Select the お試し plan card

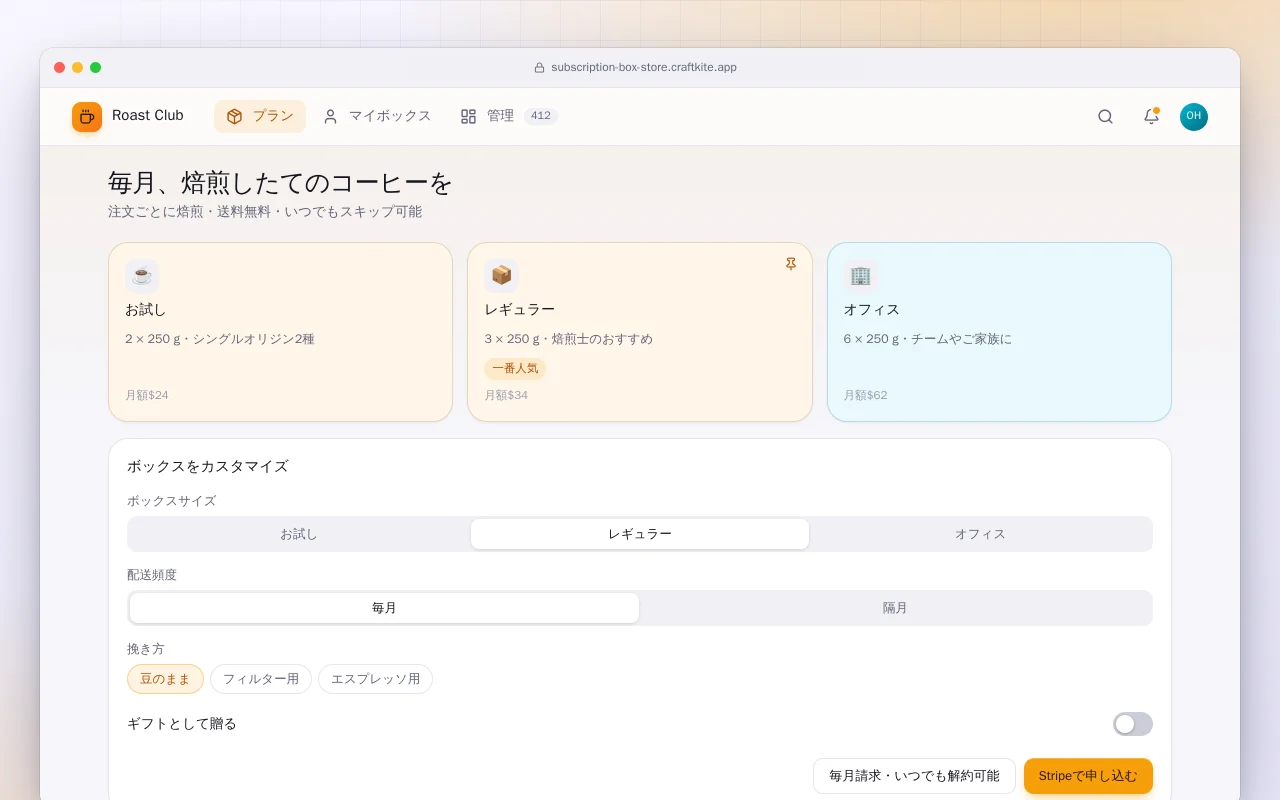[280, 332]
